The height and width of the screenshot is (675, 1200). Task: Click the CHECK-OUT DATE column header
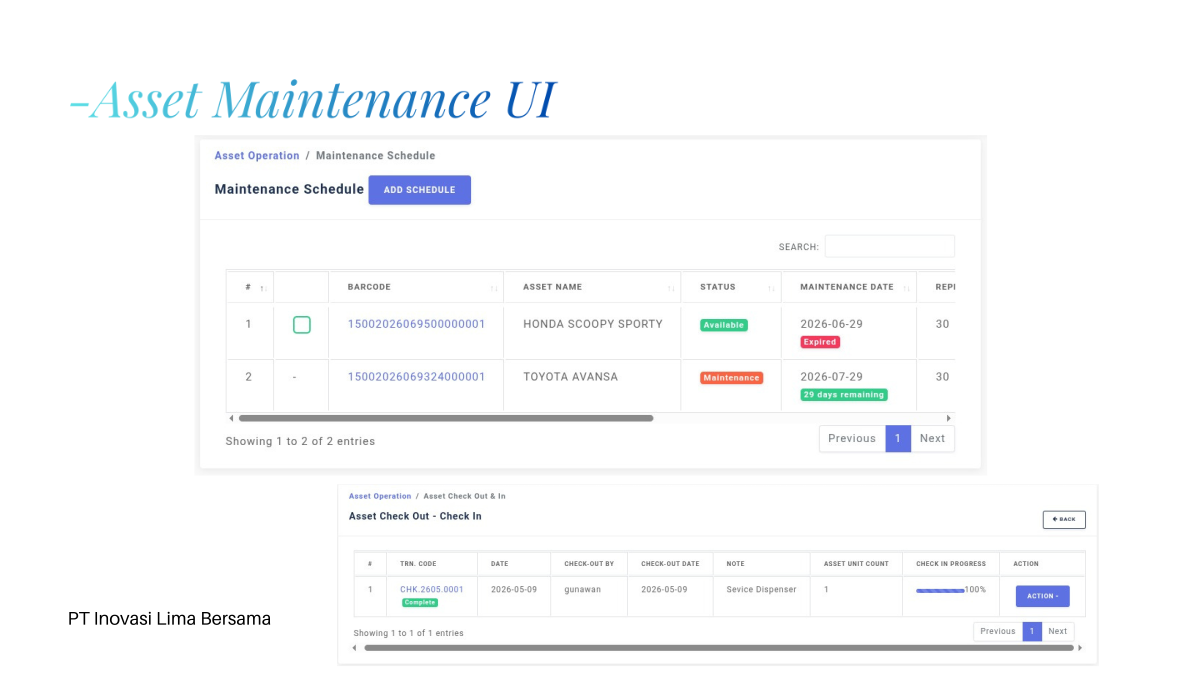tap(670, 564)
